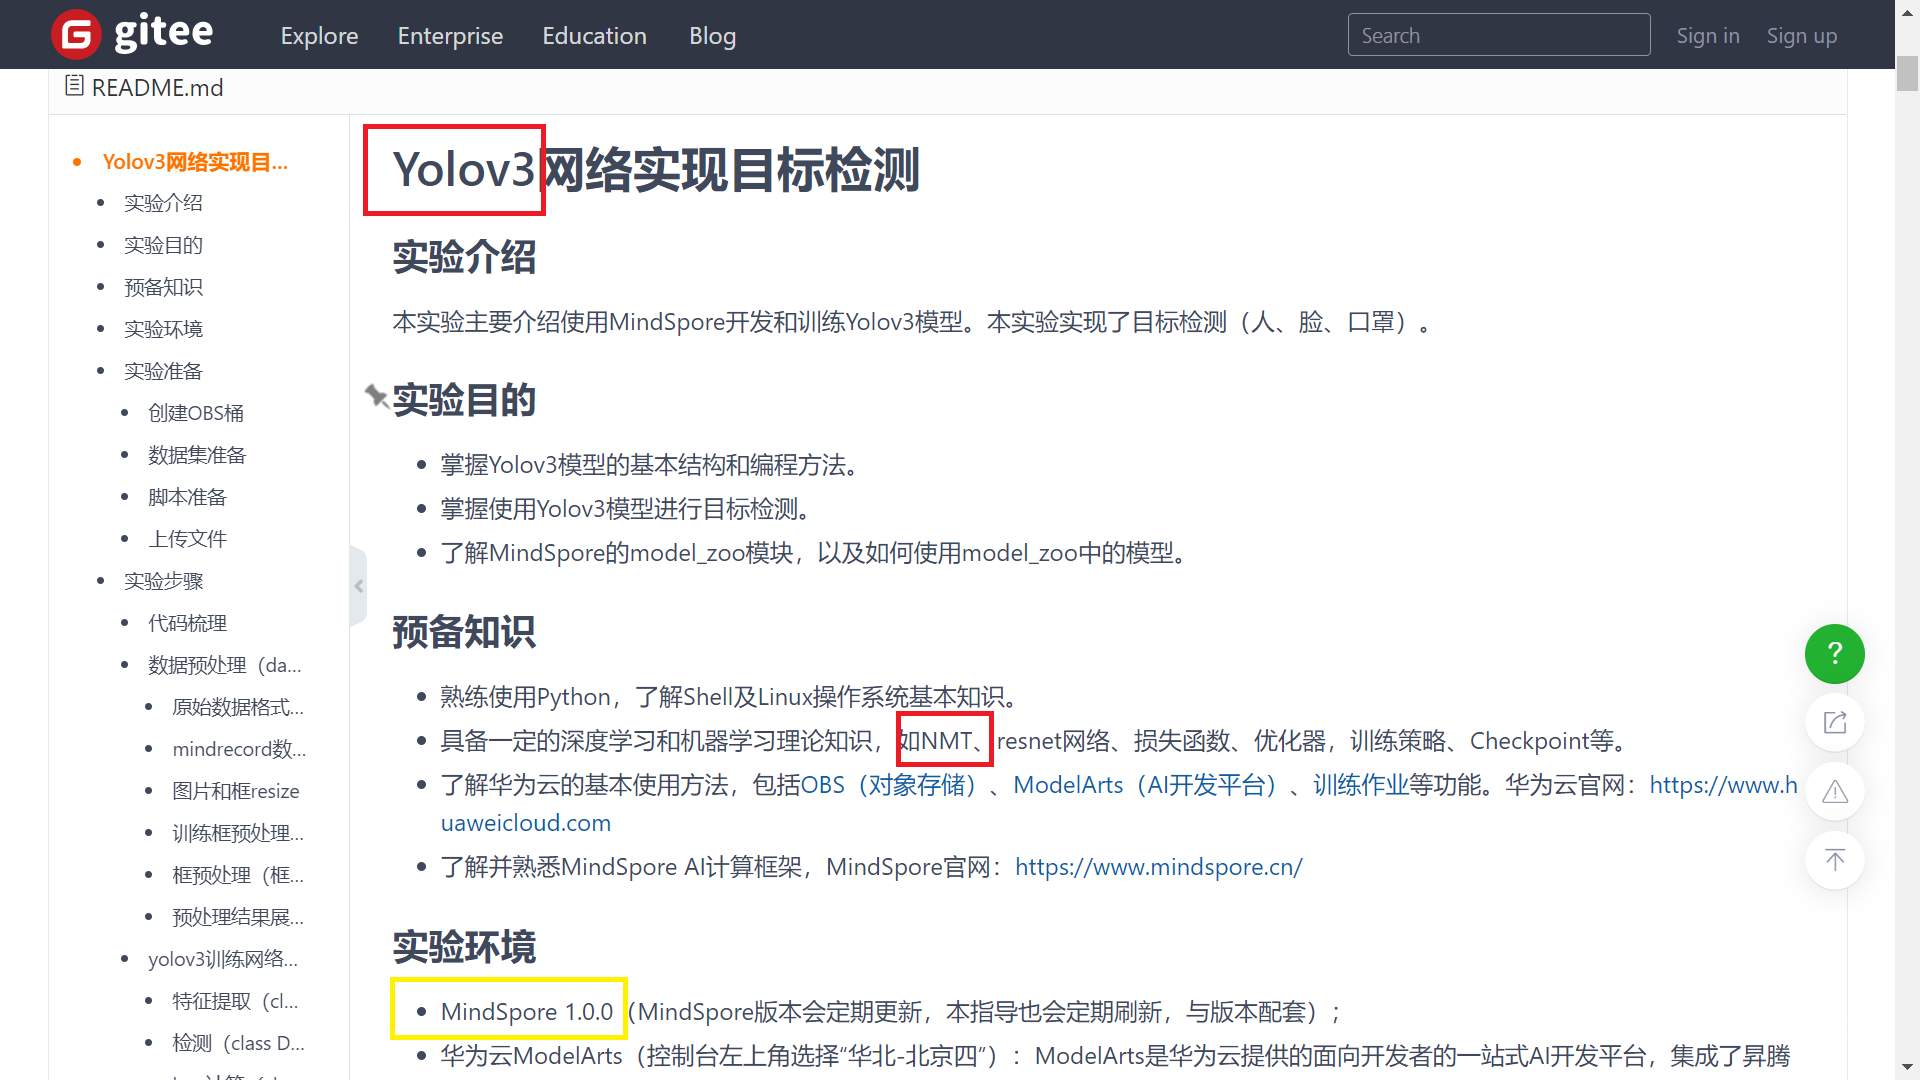Viewport: 1920px width, 1080px height.
Task: Open the https://www.mindspore.cn/ link
Action: 1158,867
